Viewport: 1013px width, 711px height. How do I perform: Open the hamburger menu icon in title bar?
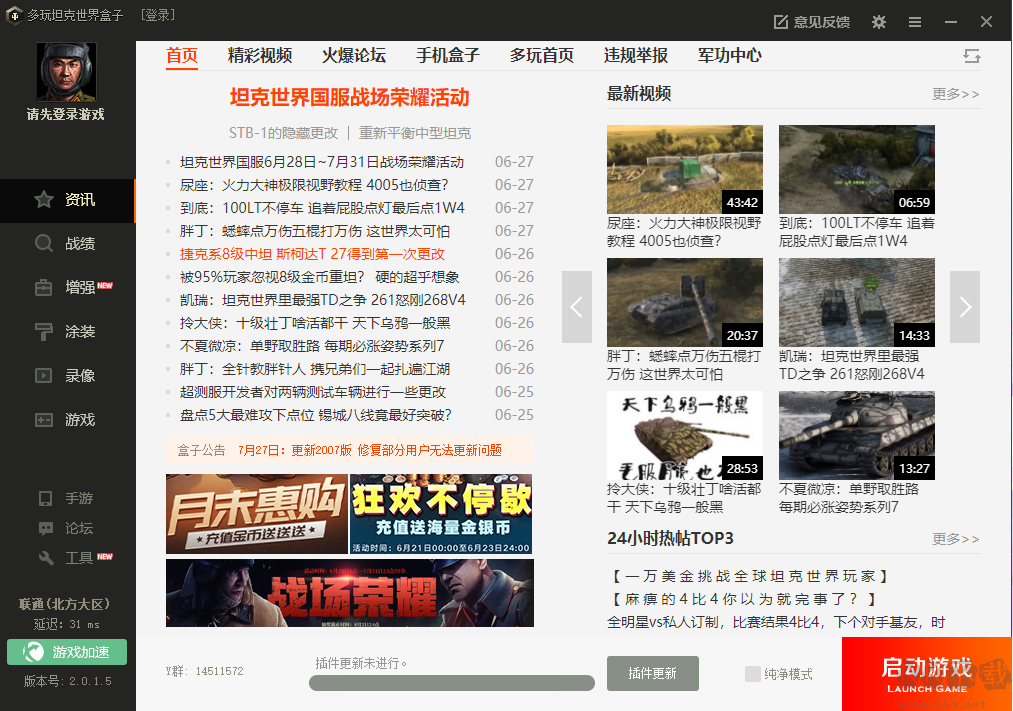point(915,22)
